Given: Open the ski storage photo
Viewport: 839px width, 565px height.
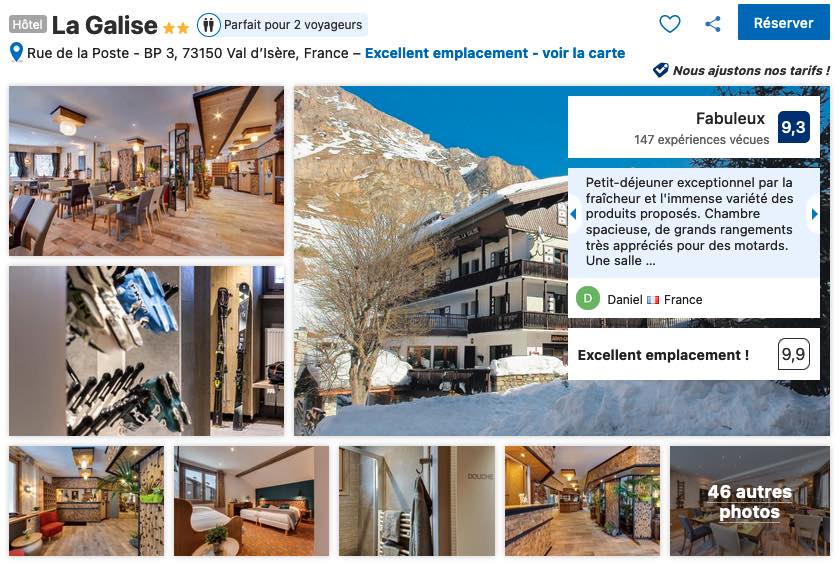Looking at the screenshot, I should pos(147,351).
